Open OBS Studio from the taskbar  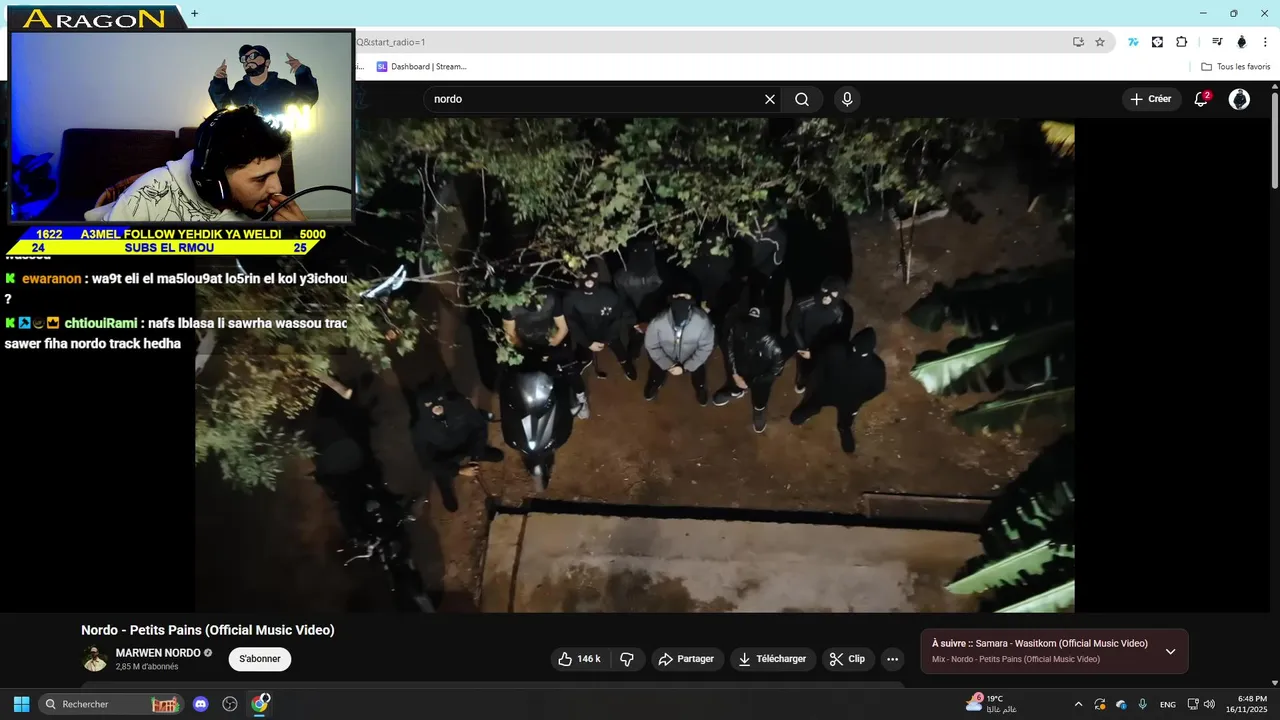[230, 704]
